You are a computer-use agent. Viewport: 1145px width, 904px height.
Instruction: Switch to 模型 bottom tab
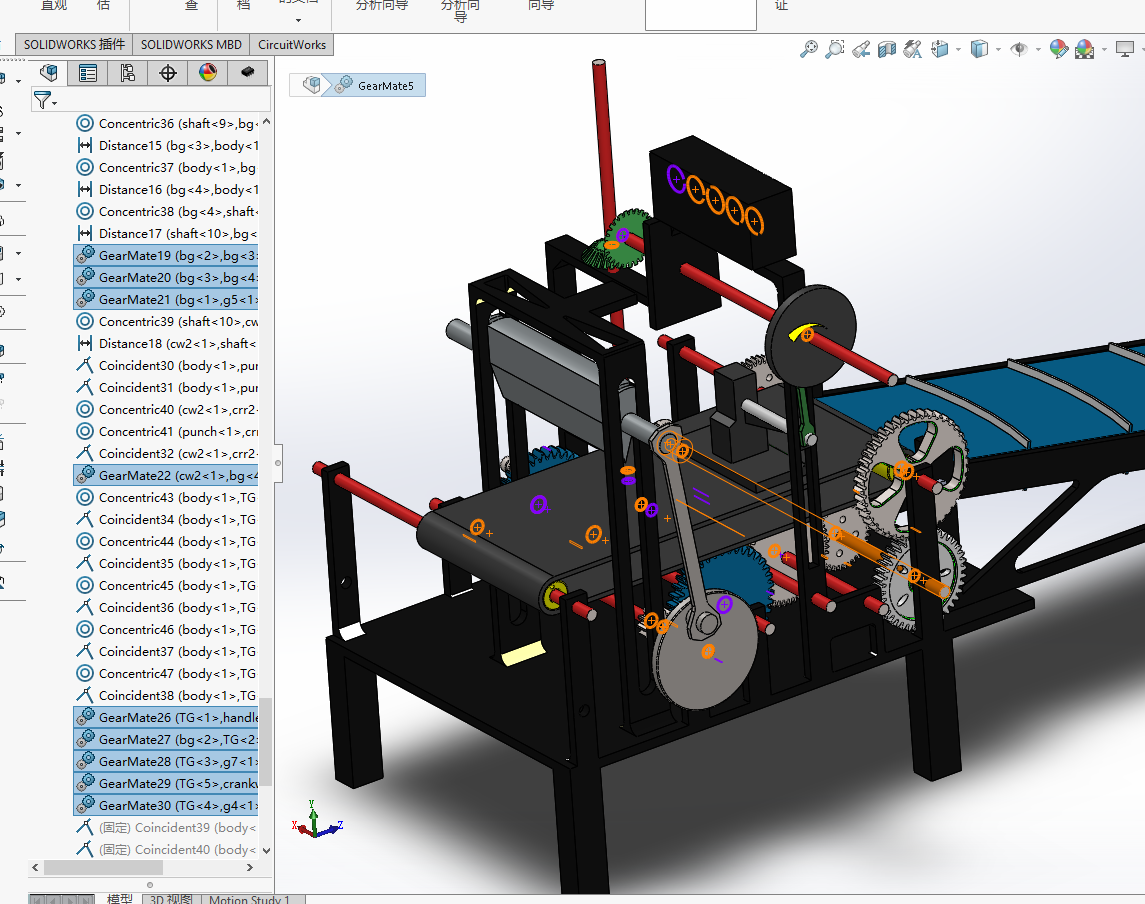pos(120,899)
